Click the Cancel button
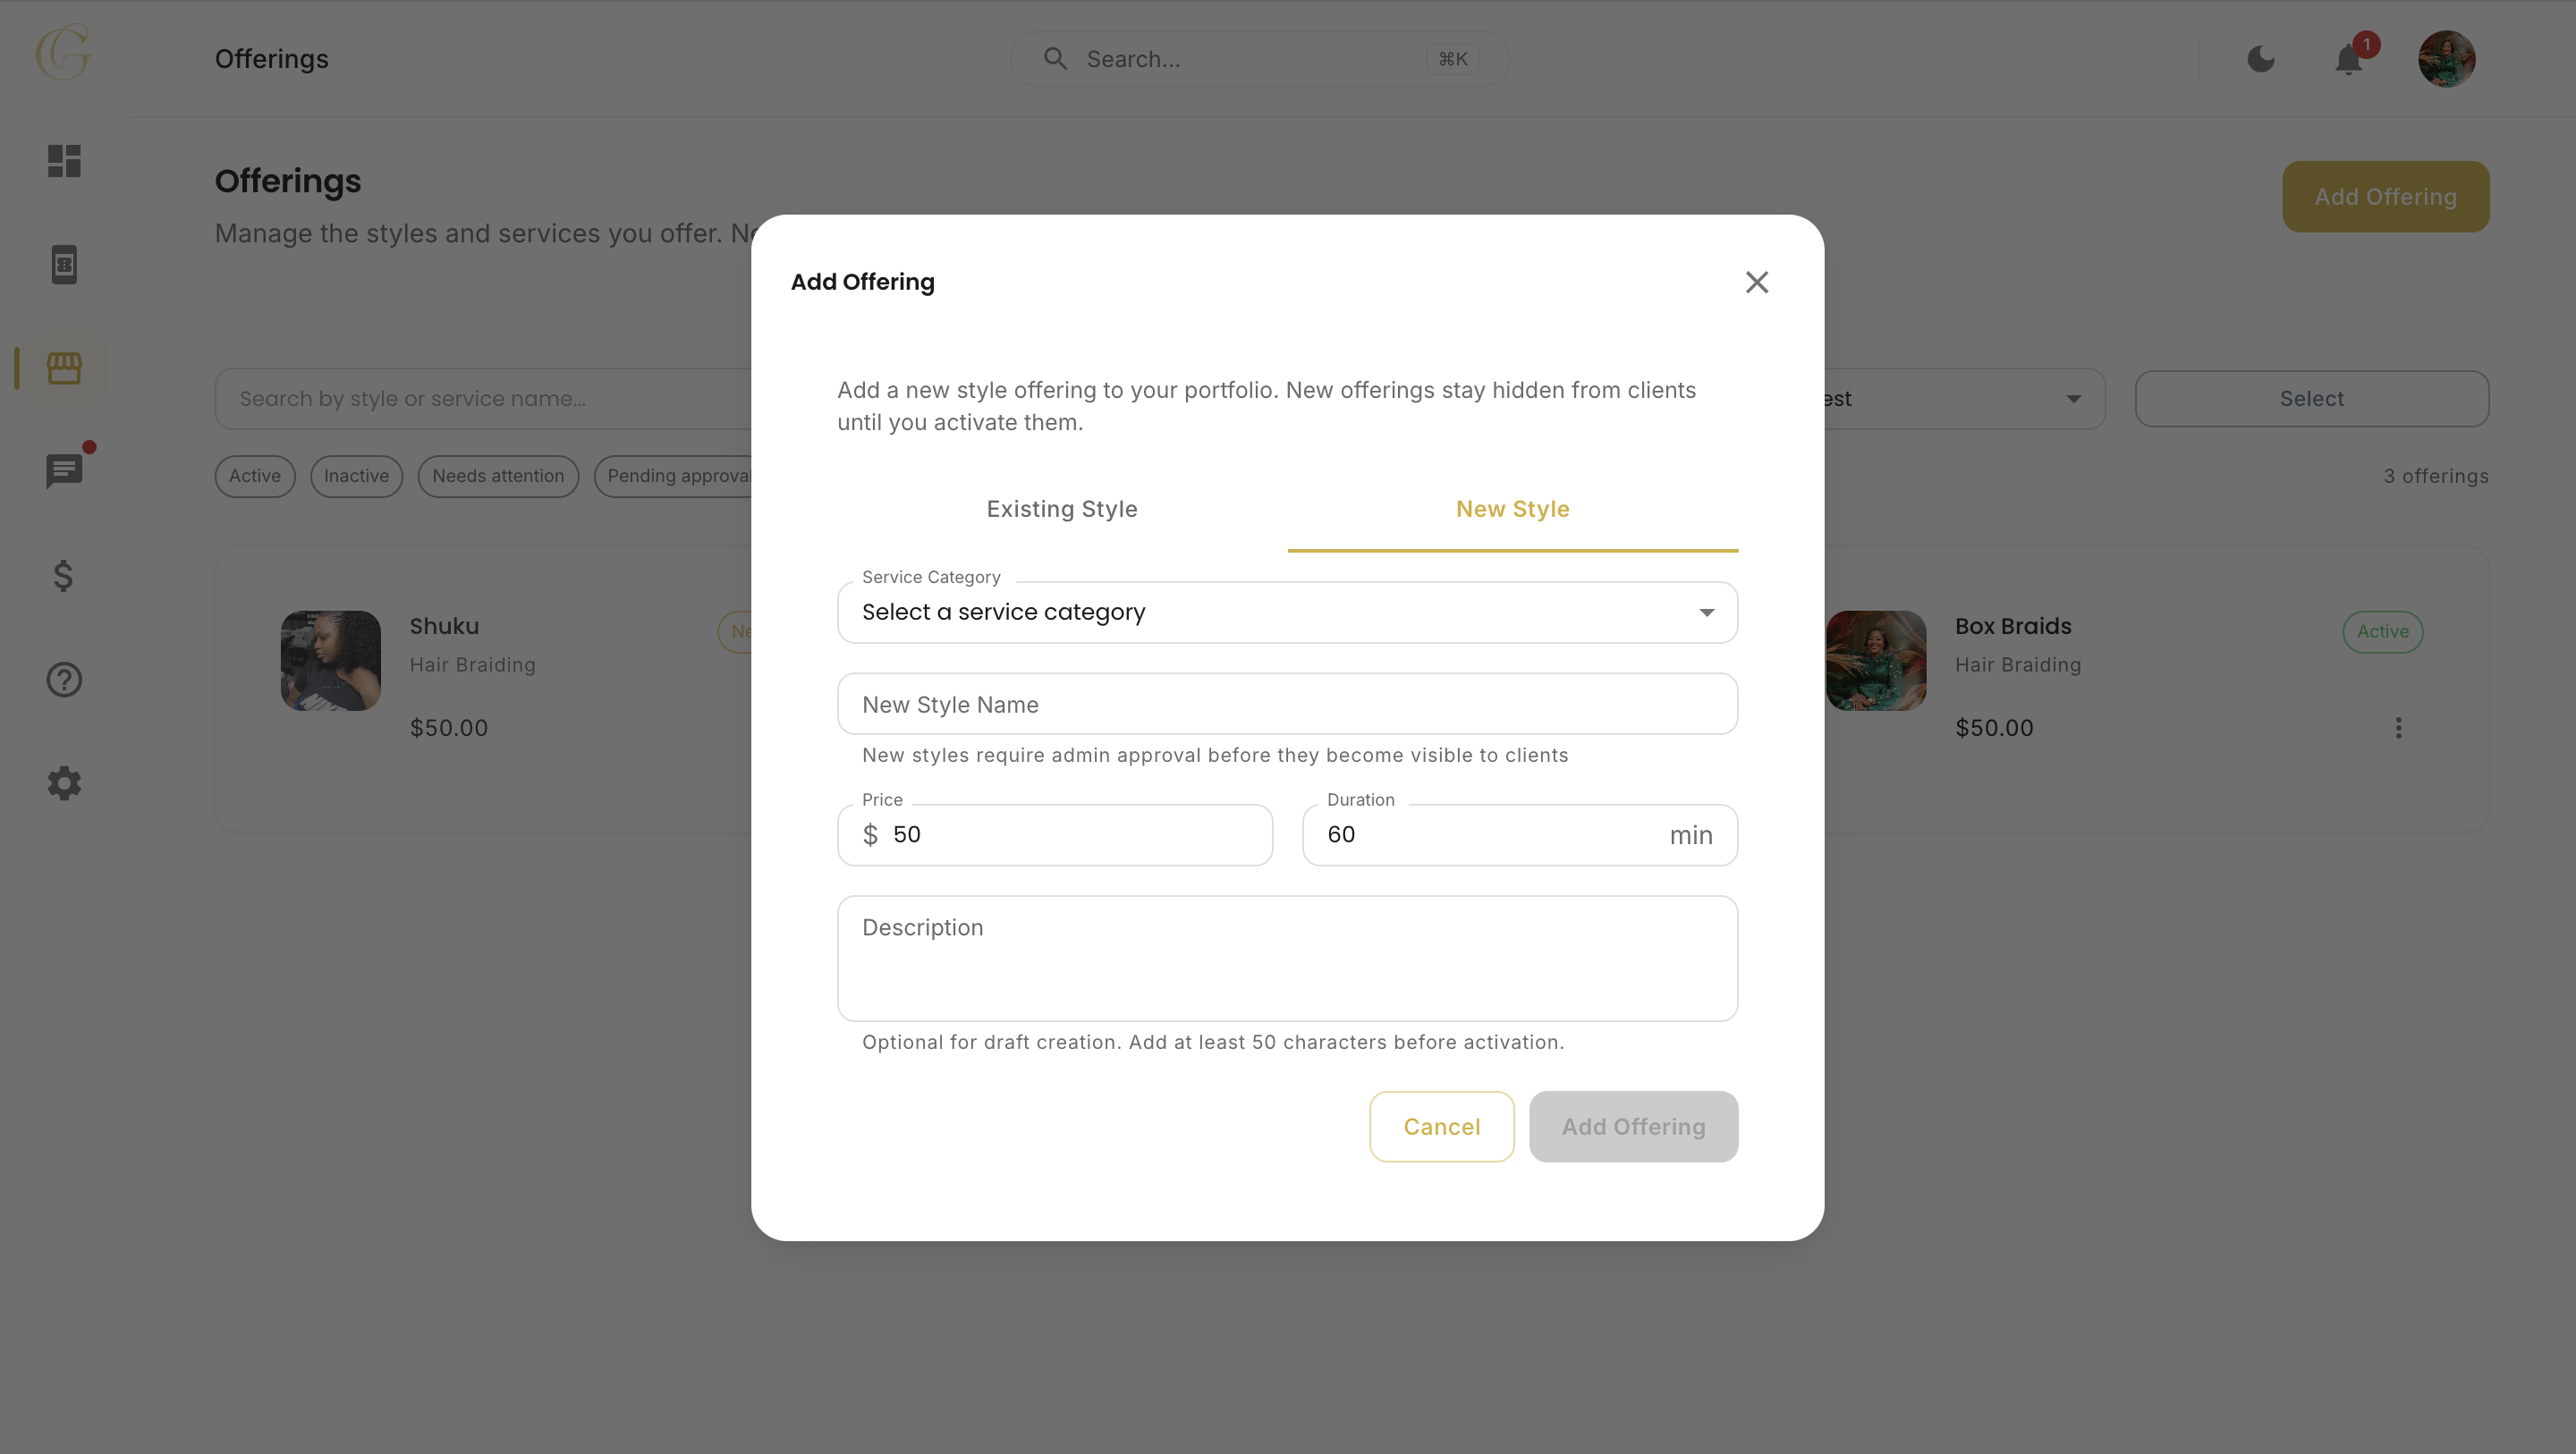Image resolution: width=2576 pixels, height=1454 pixels. (1441, 1126)
